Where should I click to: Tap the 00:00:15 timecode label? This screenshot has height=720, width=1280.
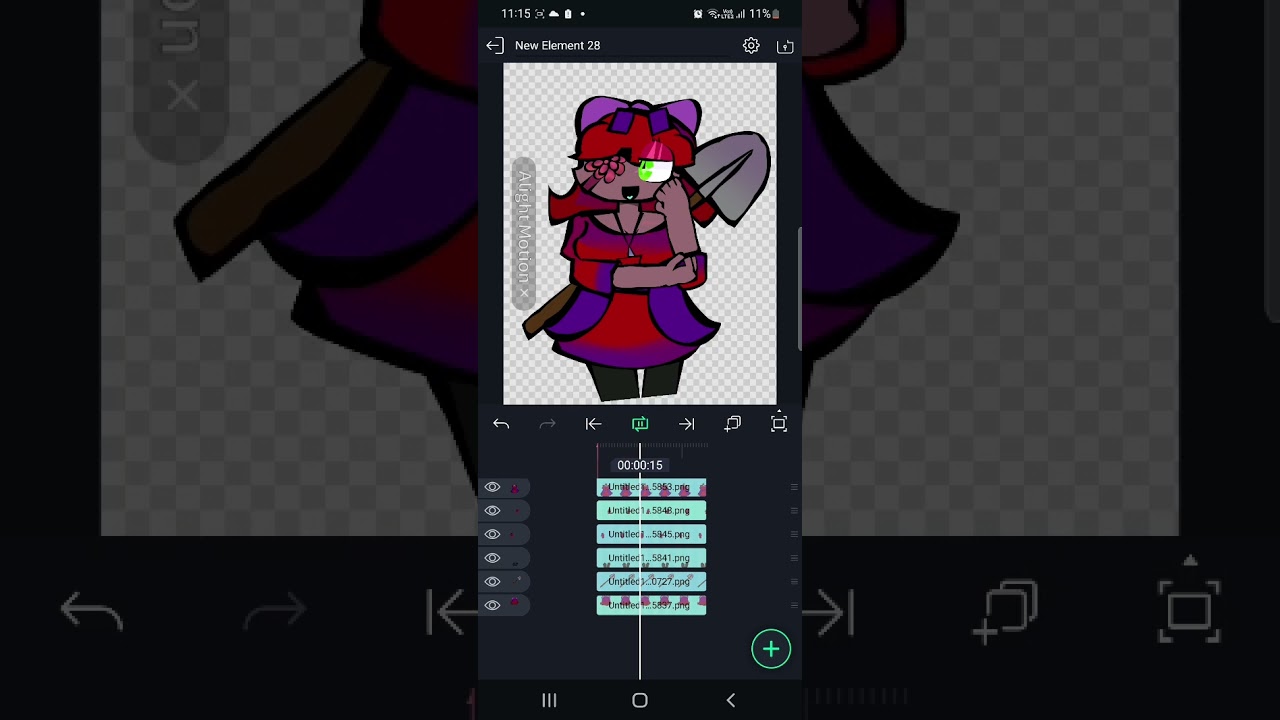[640, 465]
